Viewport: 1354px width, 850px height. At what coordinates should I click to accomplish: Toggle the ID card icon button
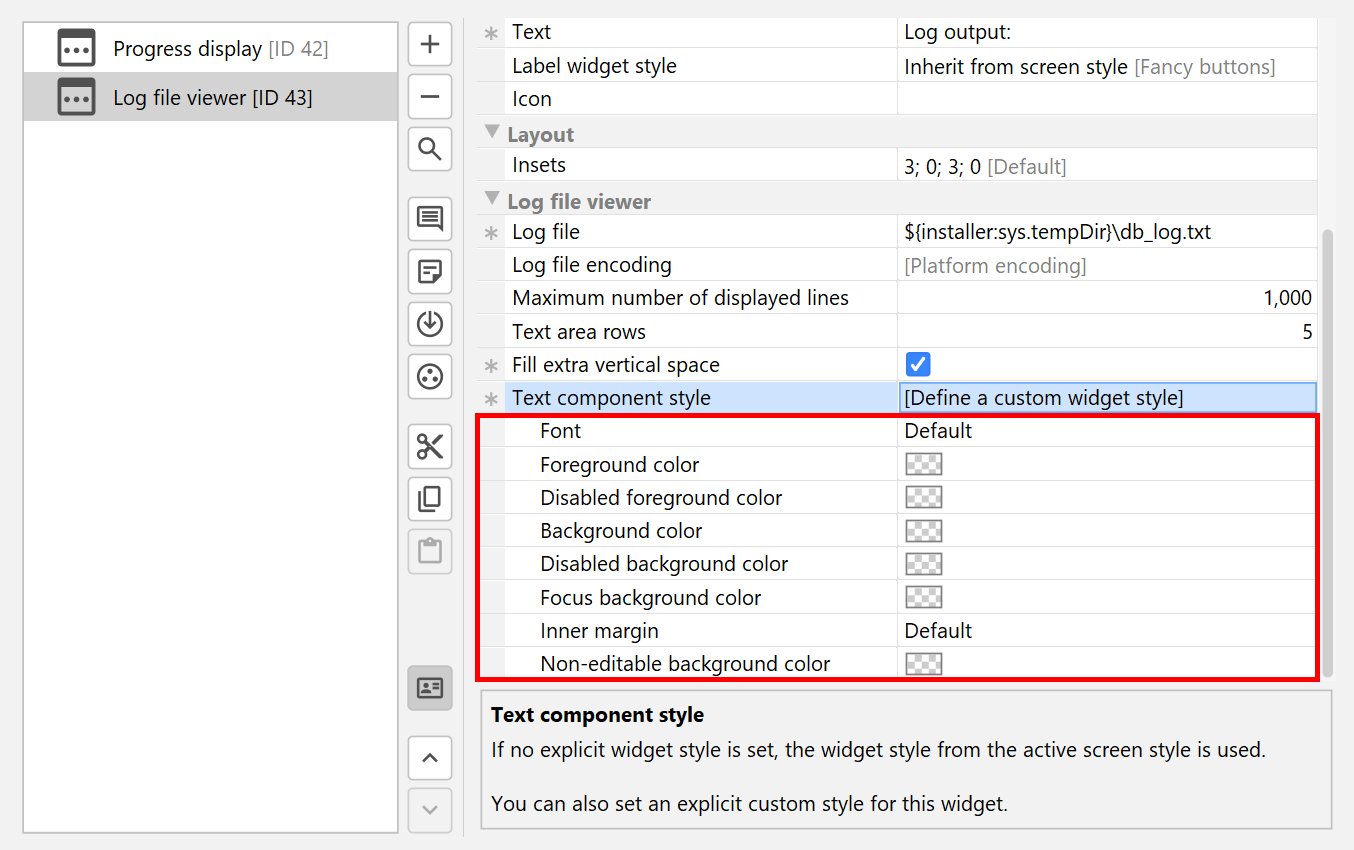pos(430,688)
